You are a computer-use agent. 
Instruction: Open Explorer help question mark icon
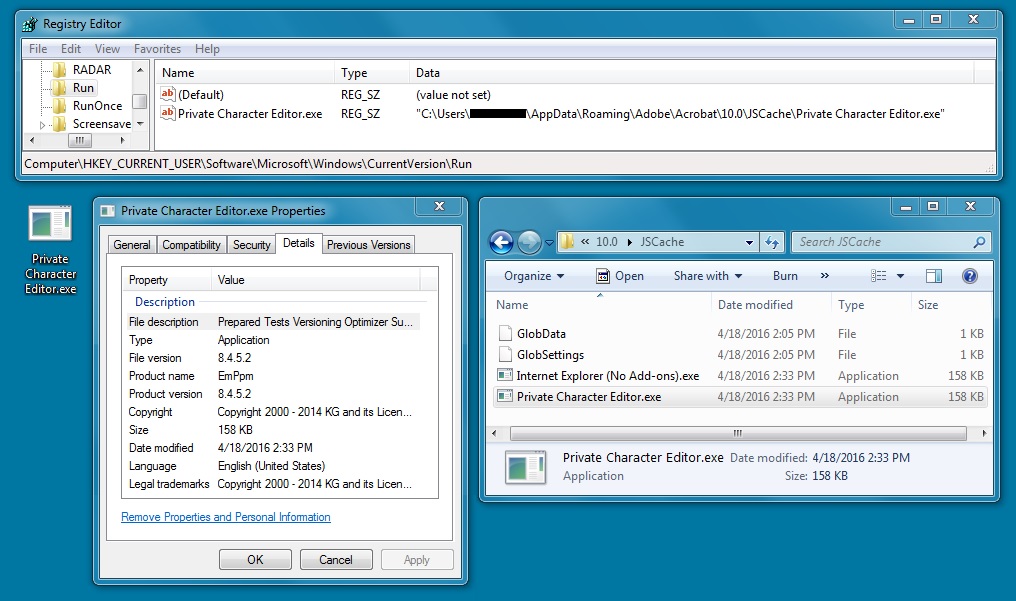click(x=969, y=276)
